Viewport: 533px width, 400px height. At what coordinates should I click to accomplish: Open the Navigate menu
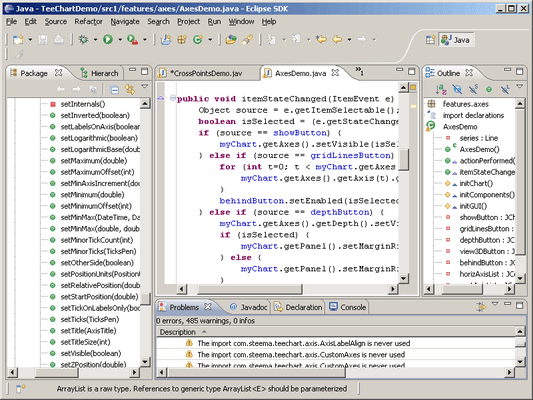(125, 22)
